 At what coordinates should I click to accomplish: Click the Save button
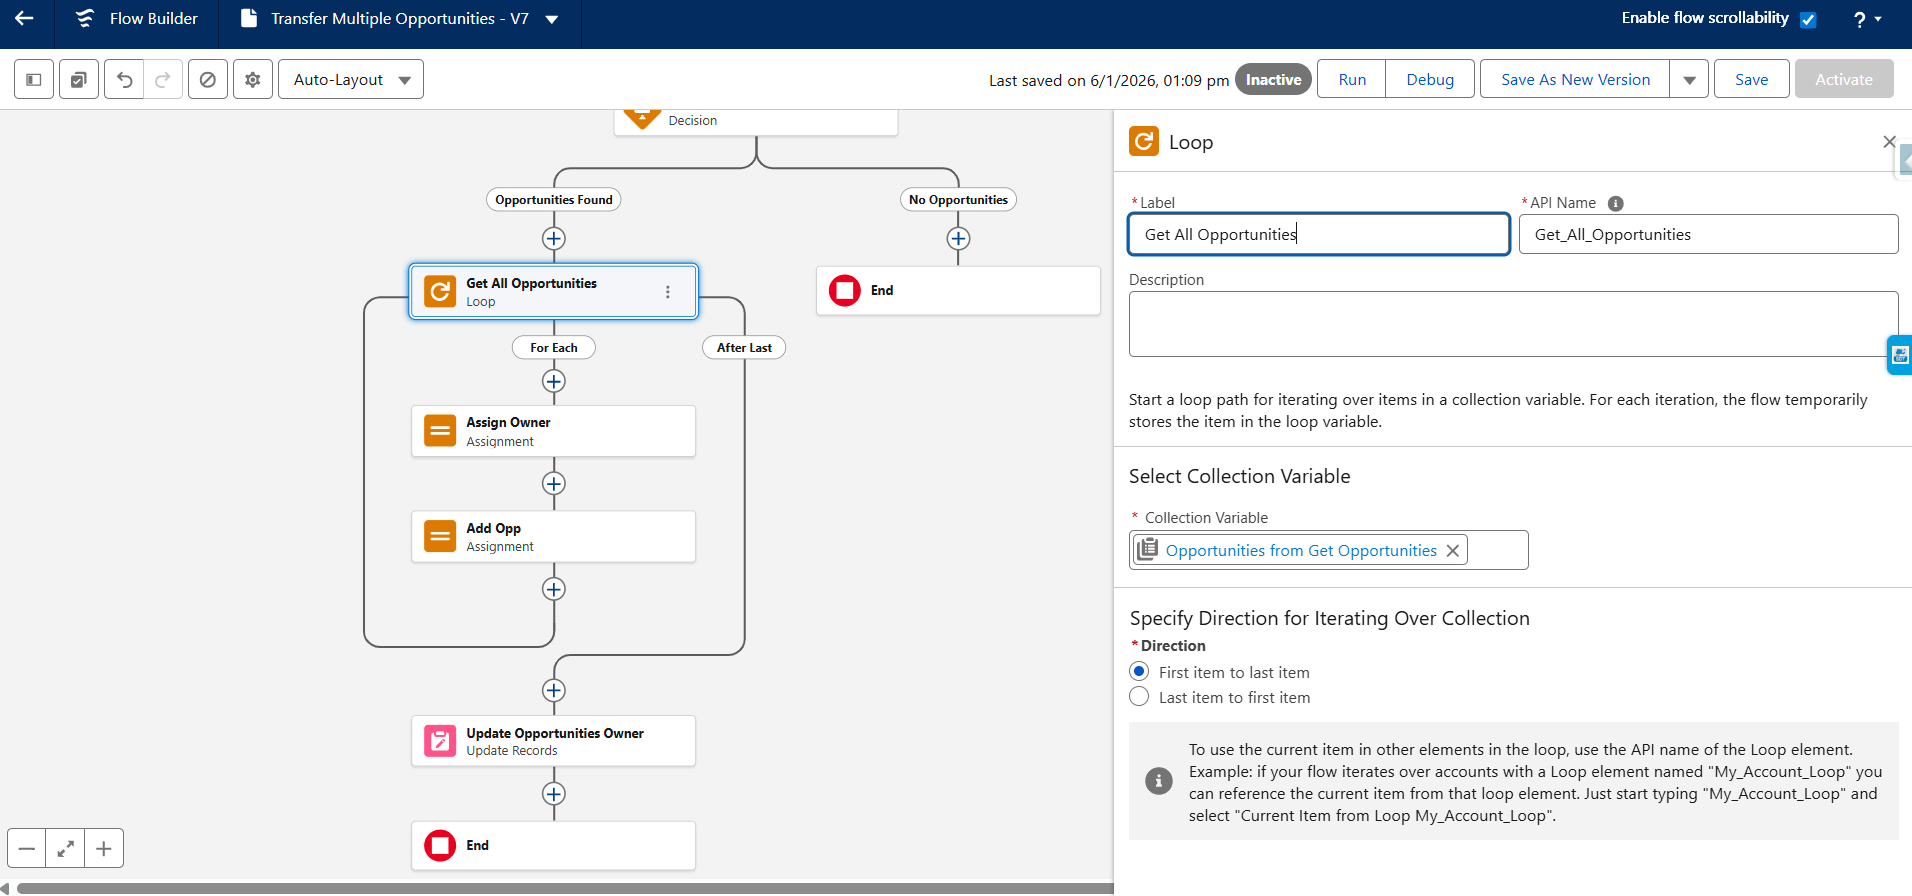click(x=1751, y=80)
